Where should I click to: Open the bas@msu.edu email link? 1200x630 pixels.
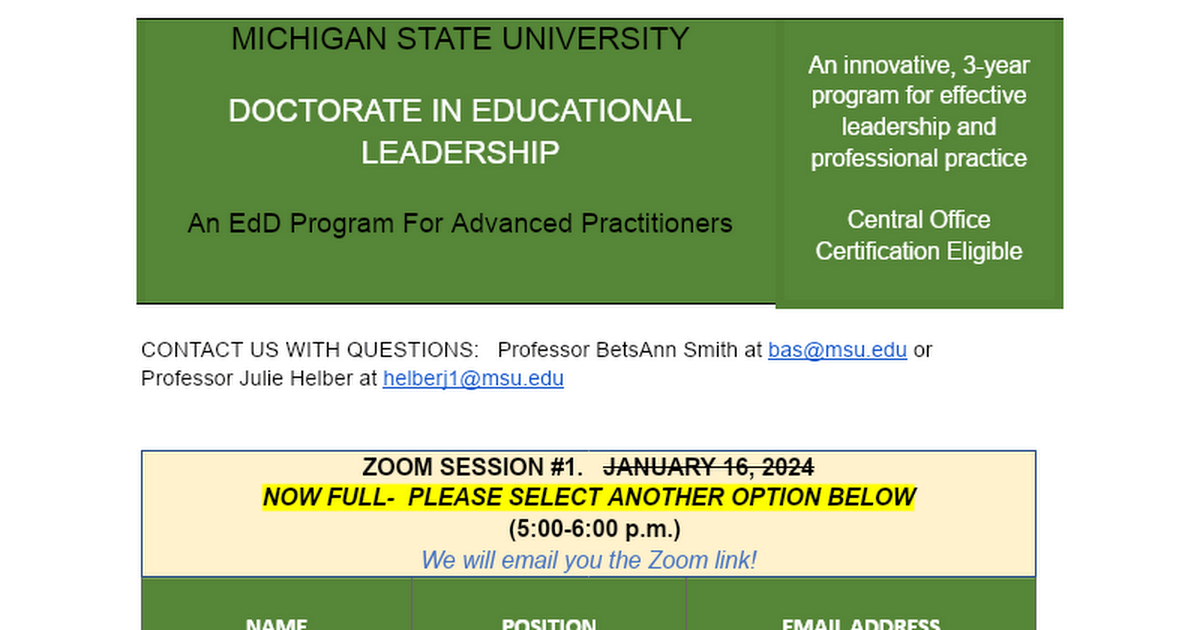tap(837, 350)
